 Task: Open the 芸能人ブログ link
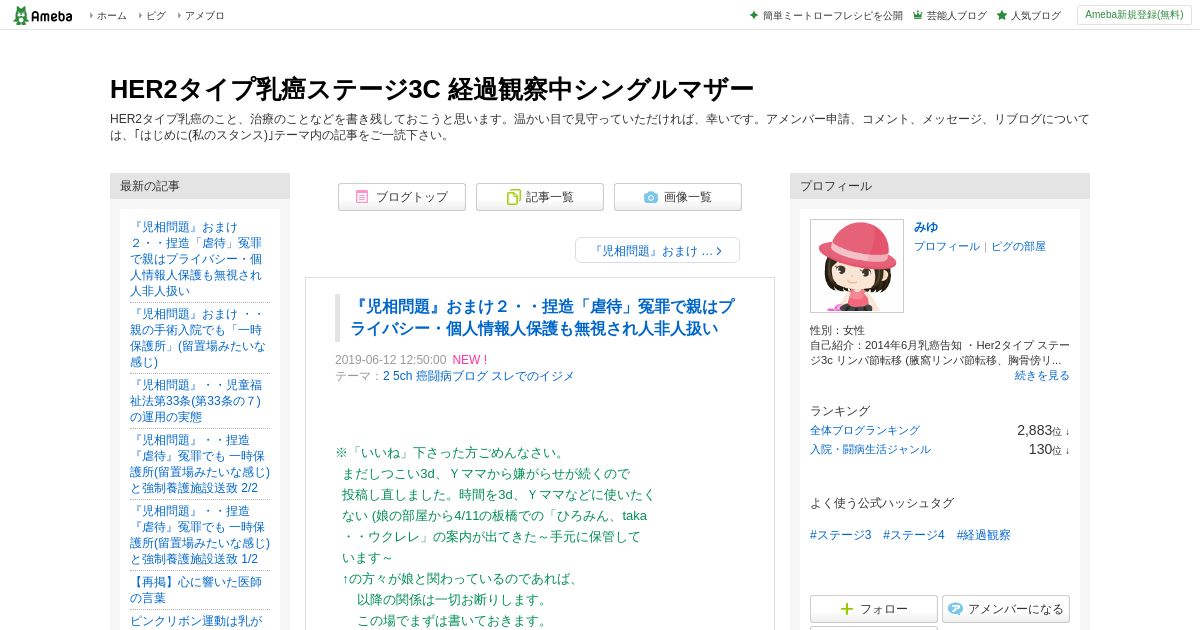(x=956, y=15)
